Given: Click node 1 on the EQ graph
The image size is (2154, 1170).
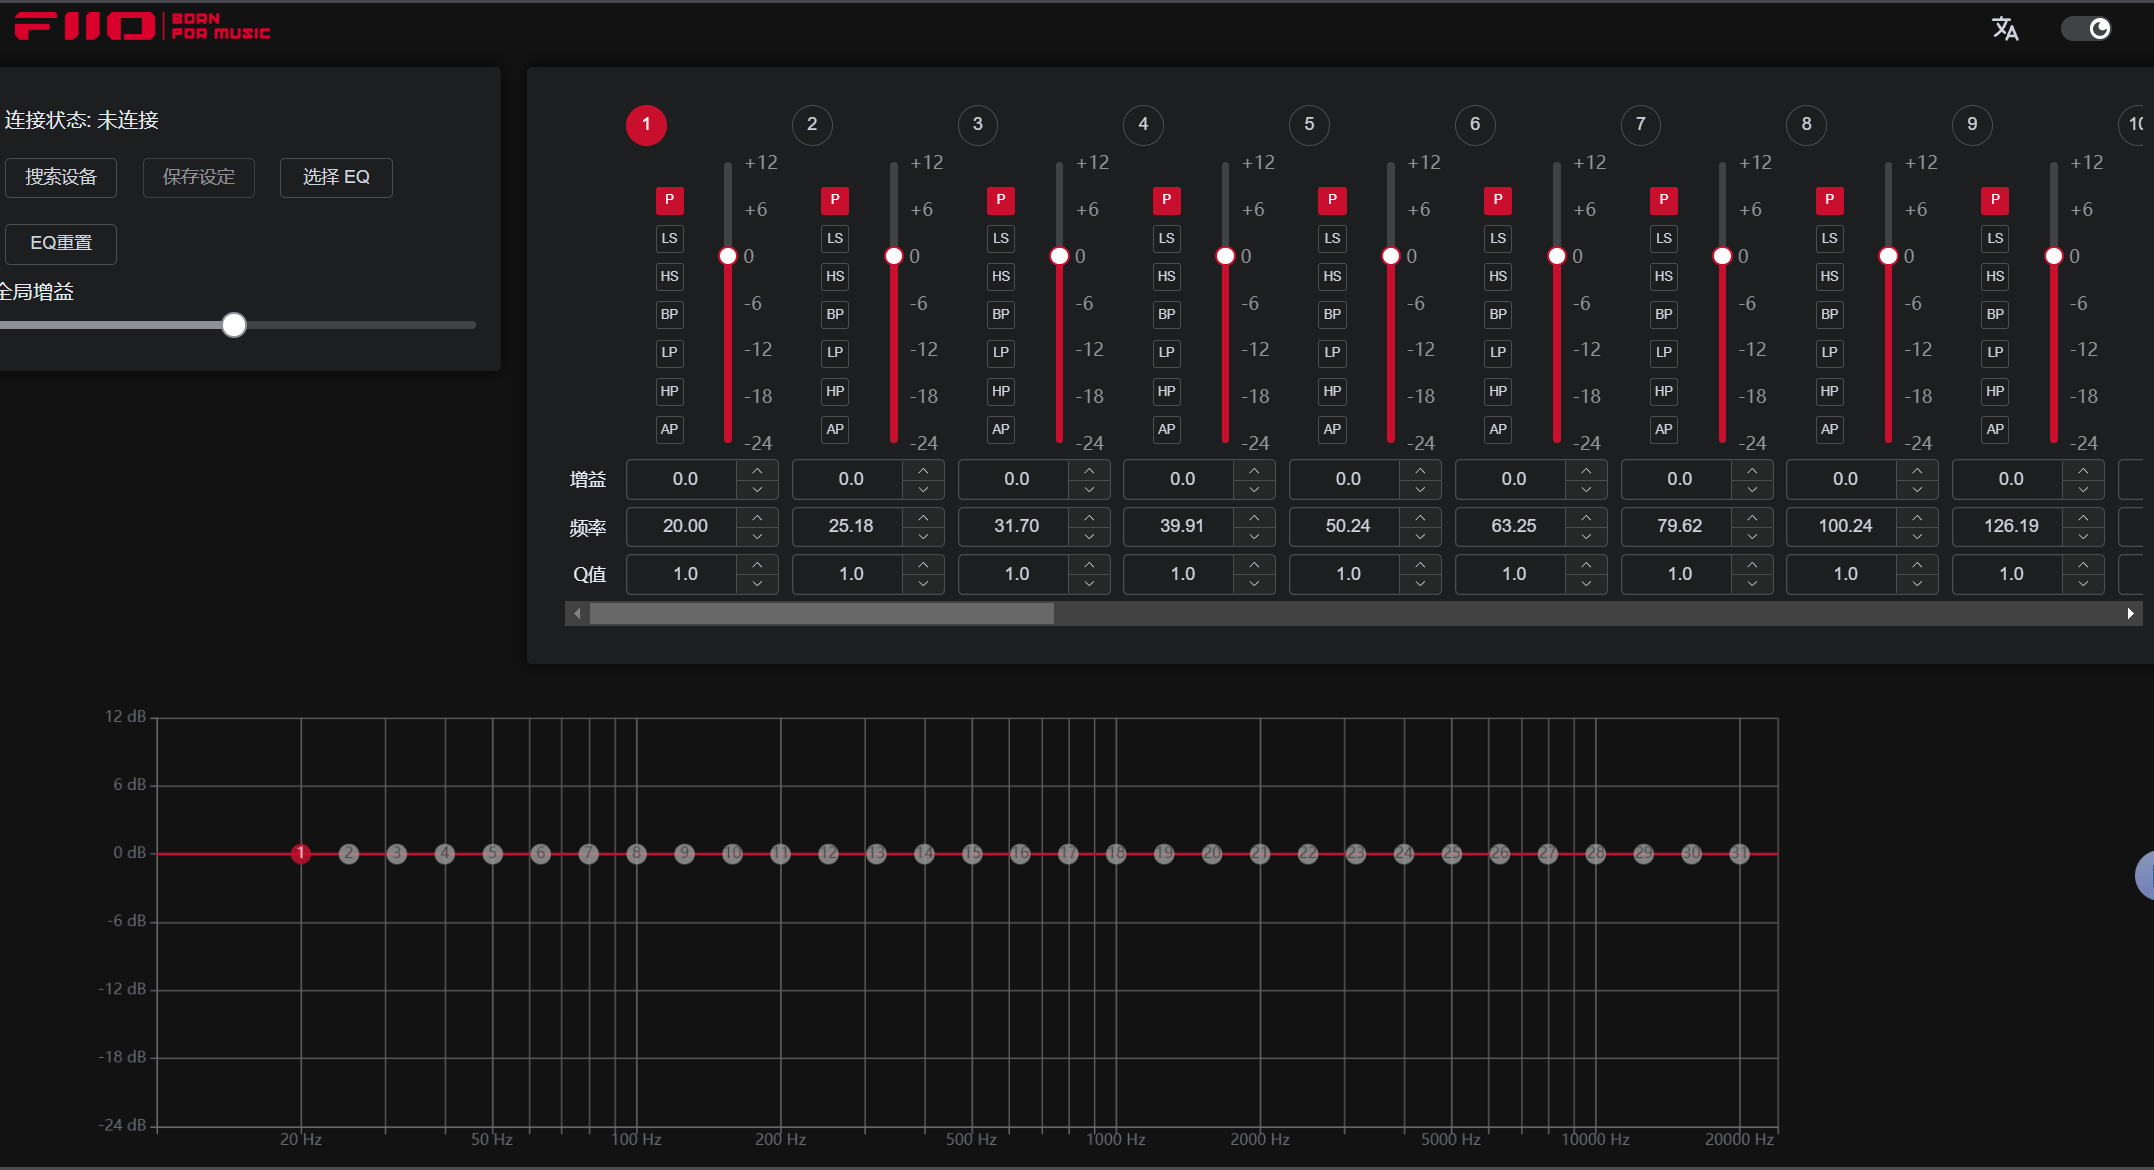Looking at the screenshot, I should 300,853.
